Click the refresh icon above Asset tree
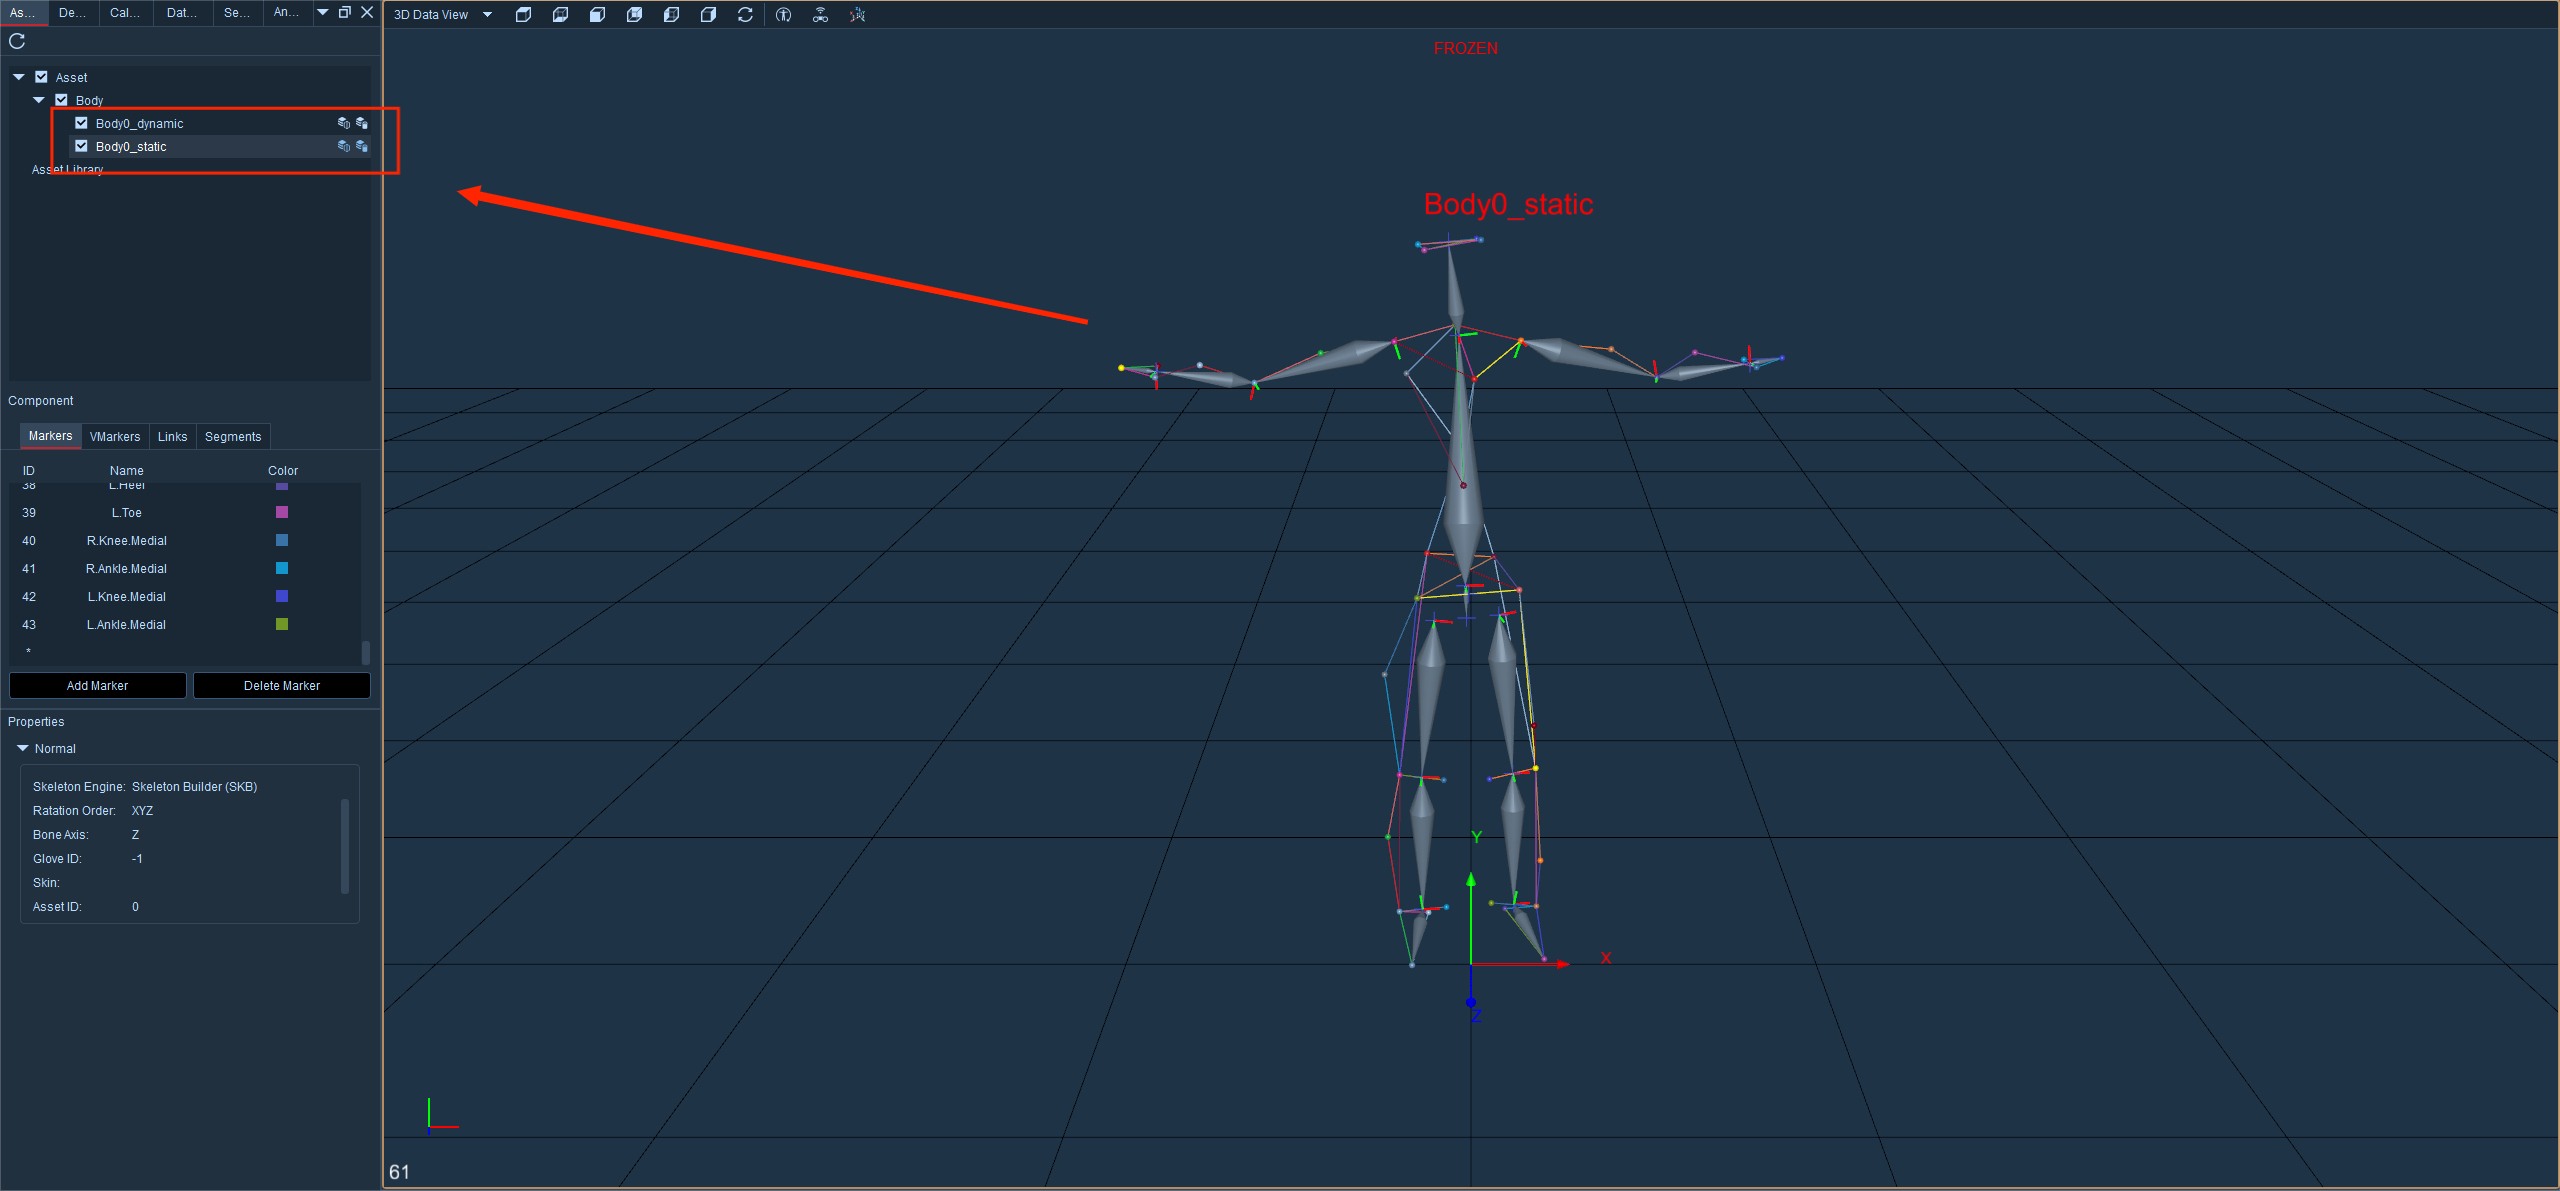The height and width of the screenshot is (1191, 2560). coord(17,41)
